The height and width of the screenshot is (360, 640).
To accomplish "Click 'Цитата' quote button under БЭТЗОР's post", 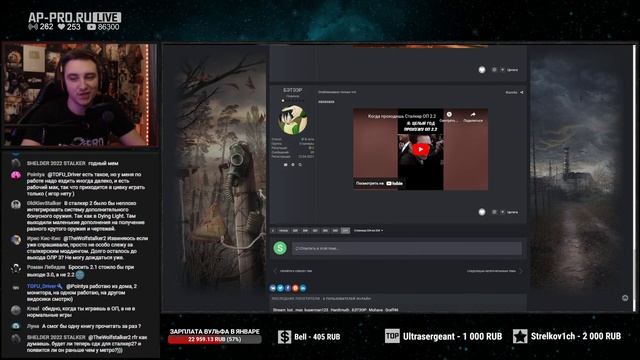I will [512, 212].
